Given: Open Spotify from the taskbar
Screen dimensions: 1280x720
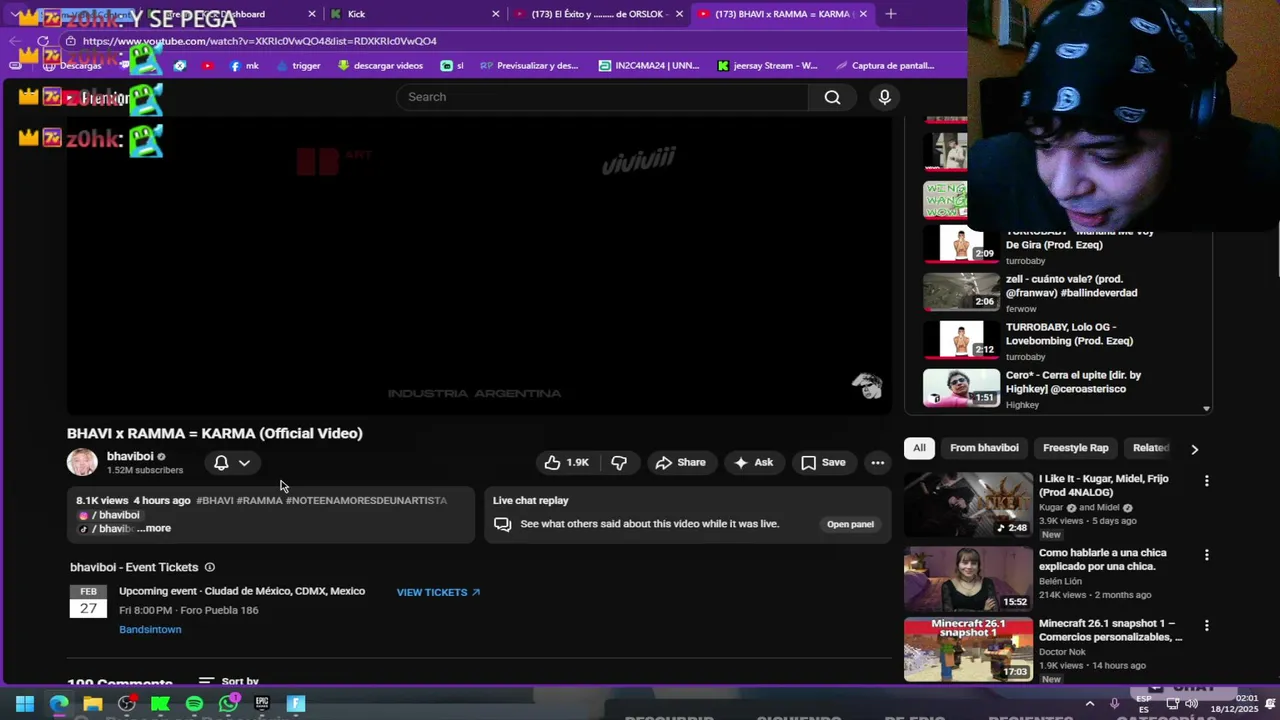Looking at the screenshot, I should tap(194, 703).
